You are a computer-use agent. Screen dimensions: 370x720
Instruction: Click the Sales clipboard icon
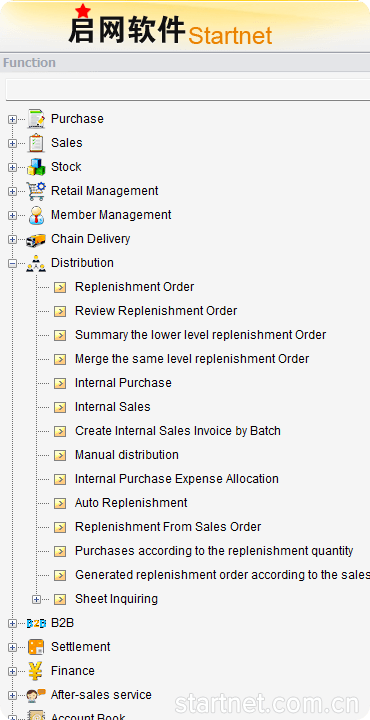(36, 143)
